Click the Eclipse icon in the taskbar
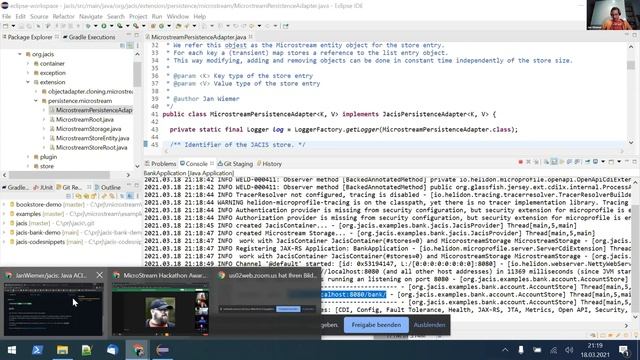 (162, 350)
